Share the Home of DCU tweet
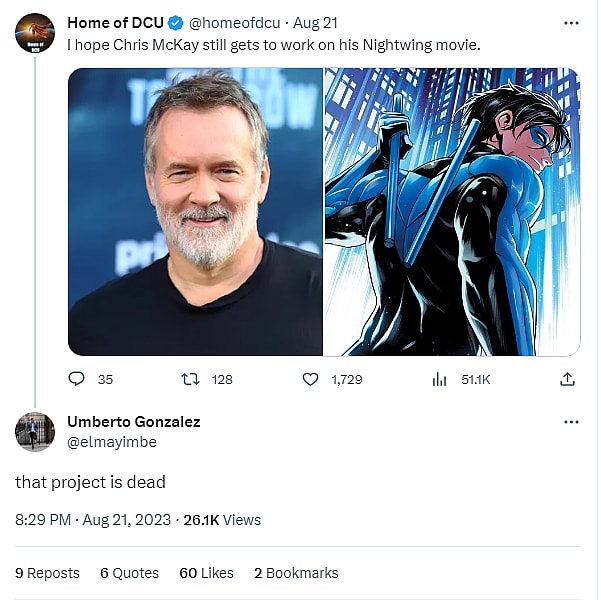This screenshot has height=600, width=601. click(x=567, y=379)
